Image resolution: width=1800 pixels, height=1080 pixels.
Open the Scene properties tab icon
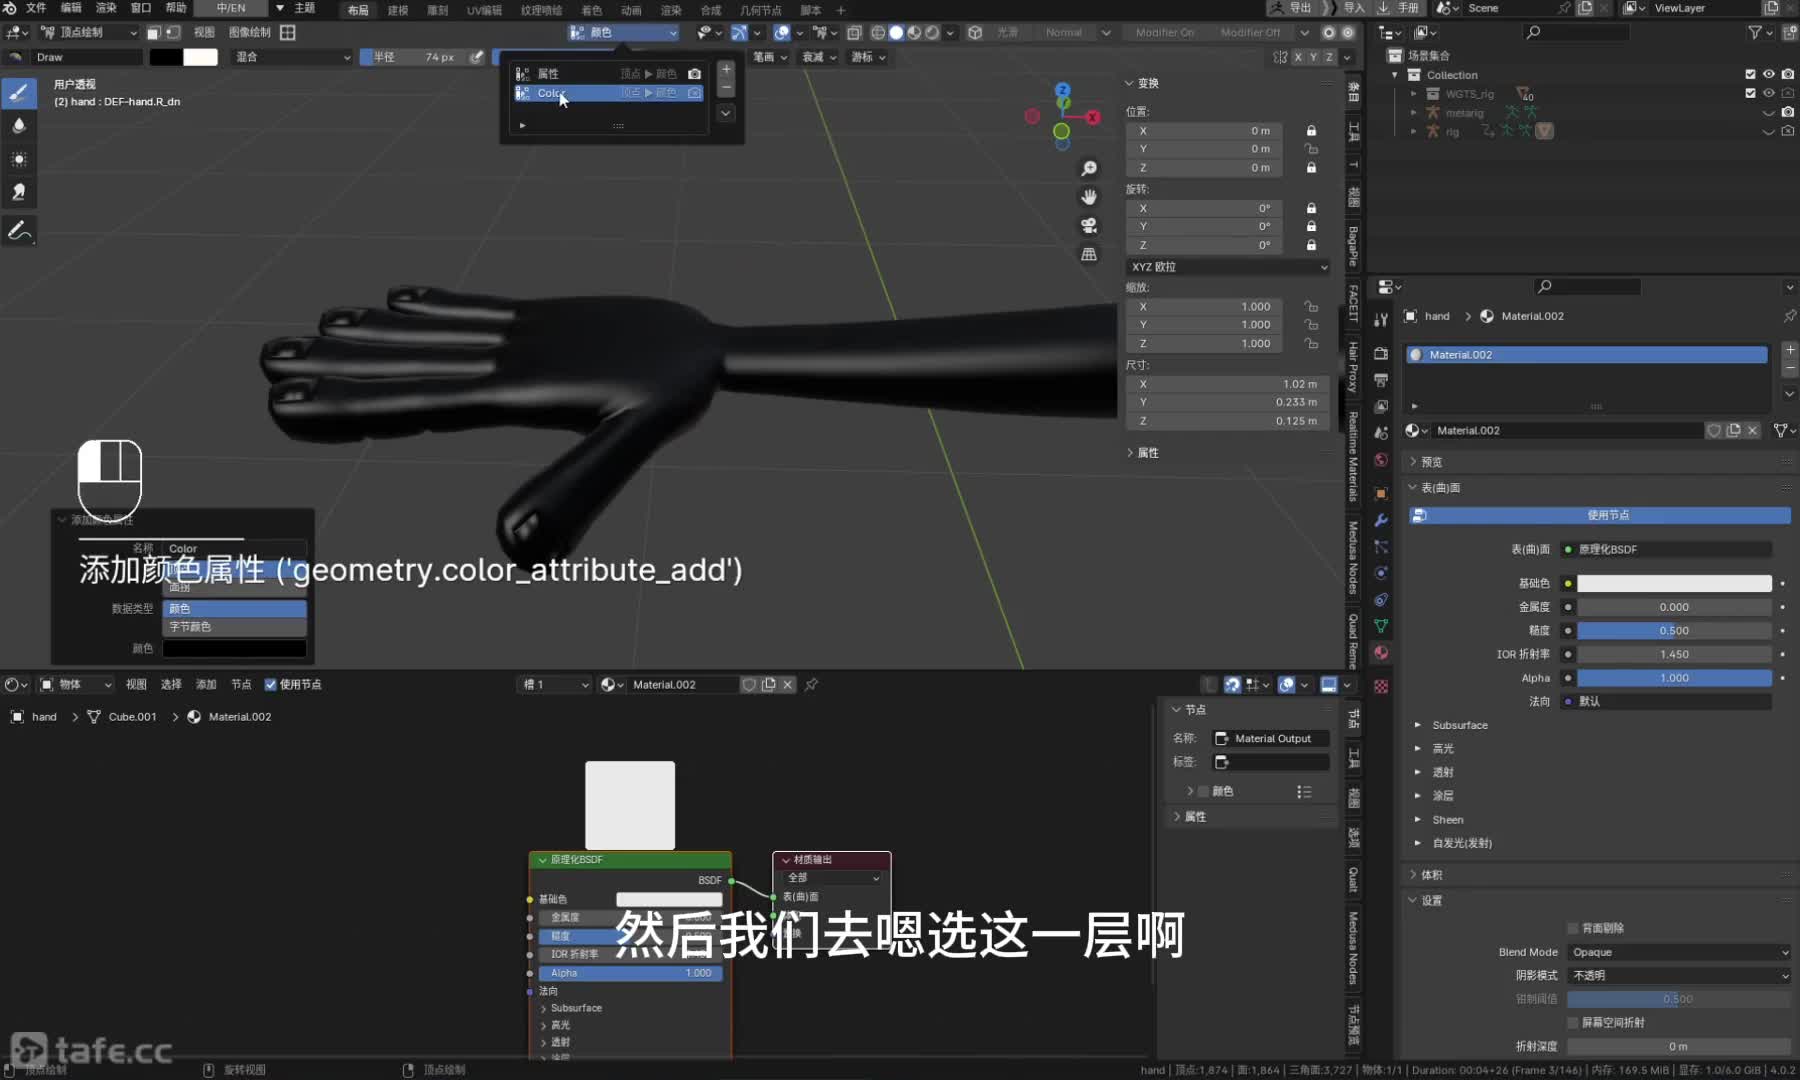tap(1381, 433)
